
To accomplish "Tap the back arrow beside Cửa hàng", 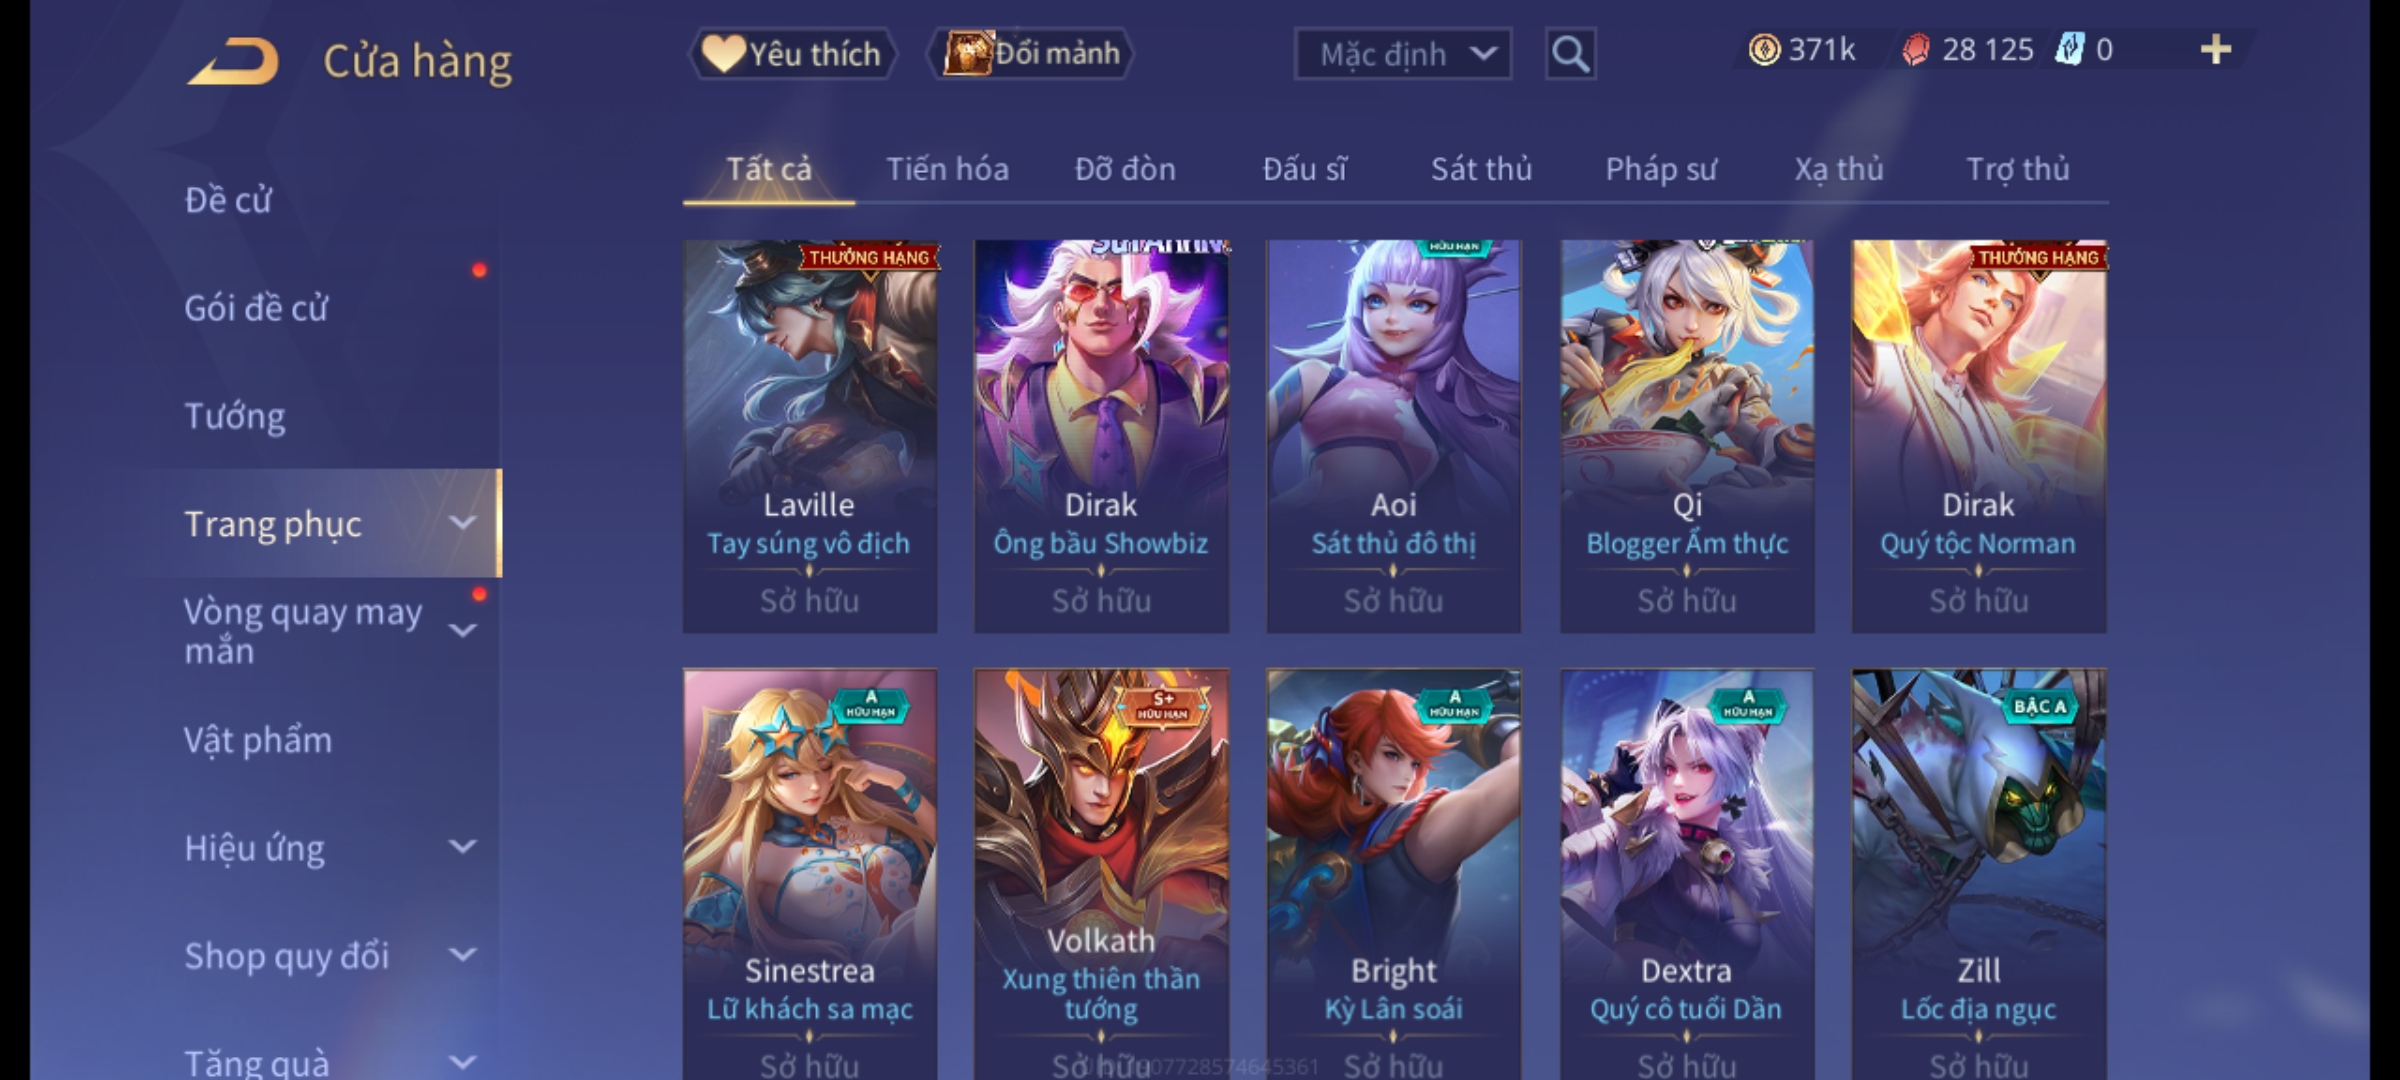I will tap(233, 62).
